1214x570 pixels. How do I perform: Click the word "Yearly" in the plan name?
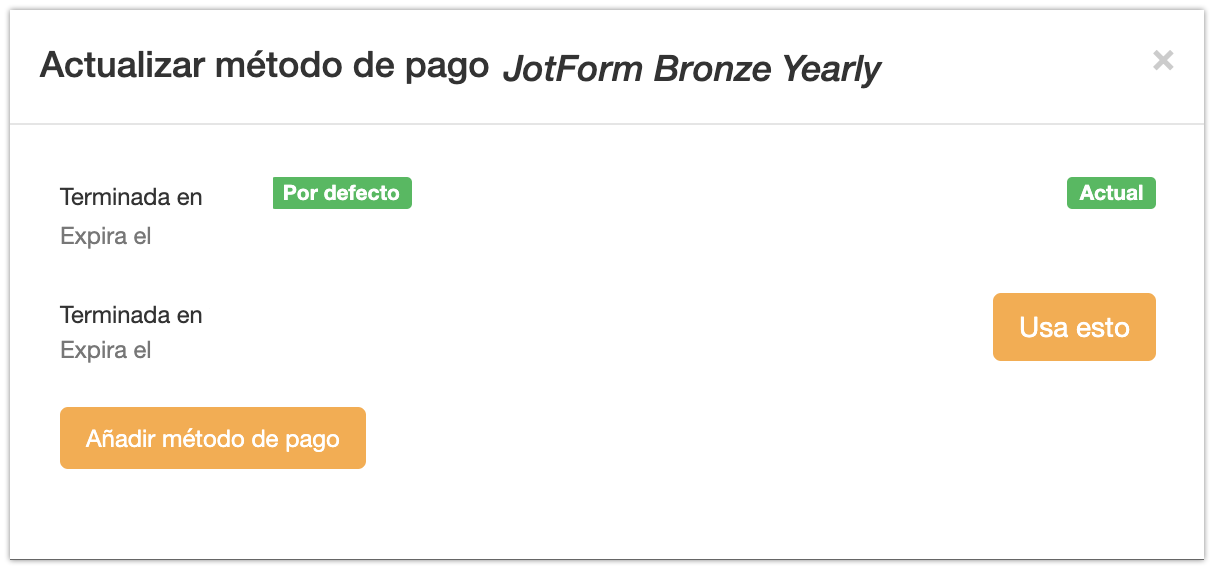[831, 69]
